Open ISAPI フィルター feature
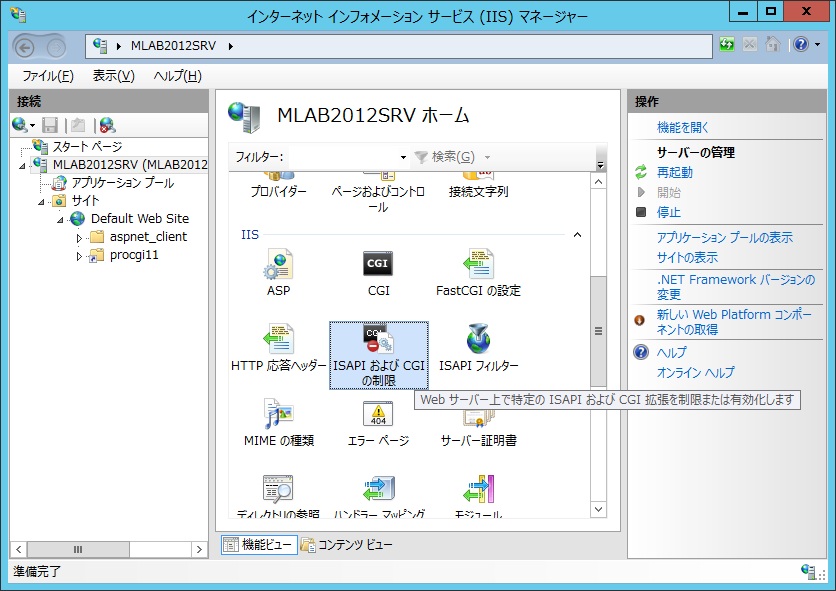This screenshot has height=591, width=836. click(478, 348)
